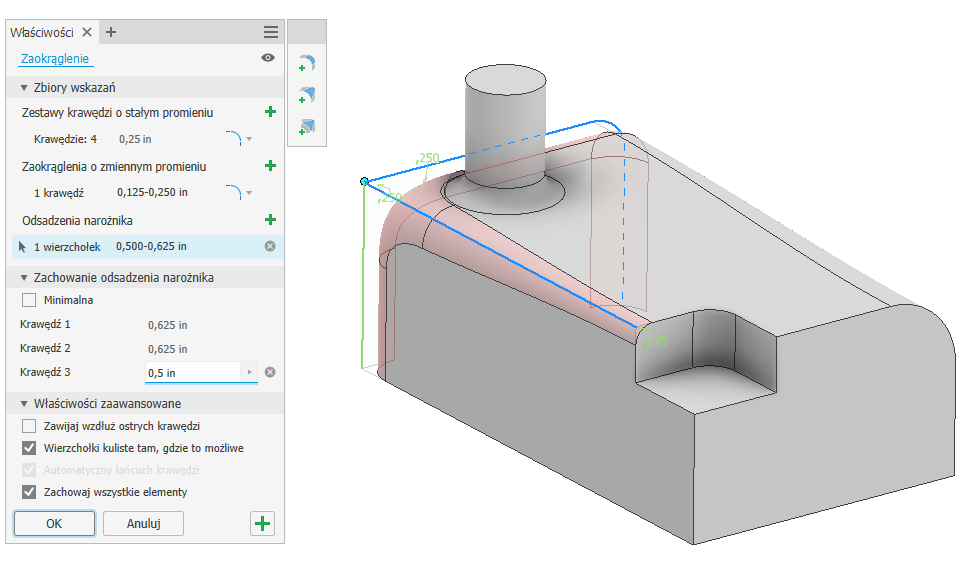
Task: Click the Zaokrąglenie feature name link
Action: point(55,59)
